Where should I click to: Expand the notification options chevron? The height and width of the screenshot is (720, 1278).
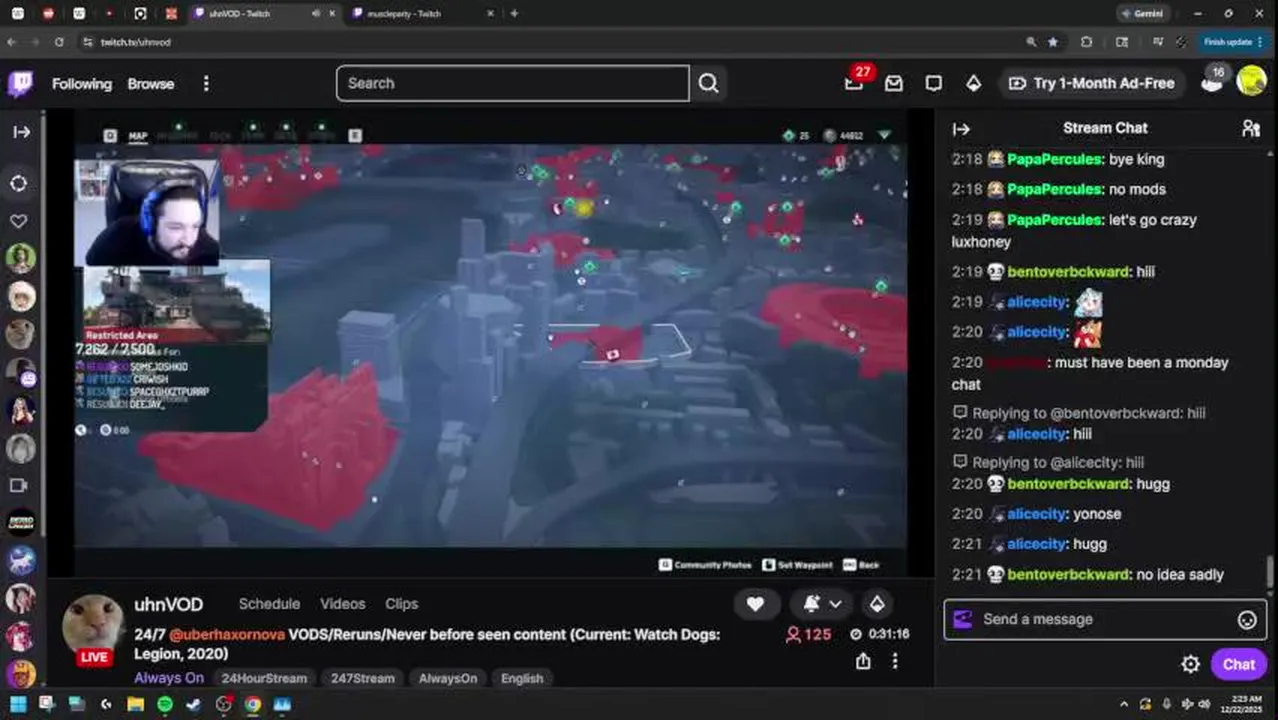coord(835,604)
